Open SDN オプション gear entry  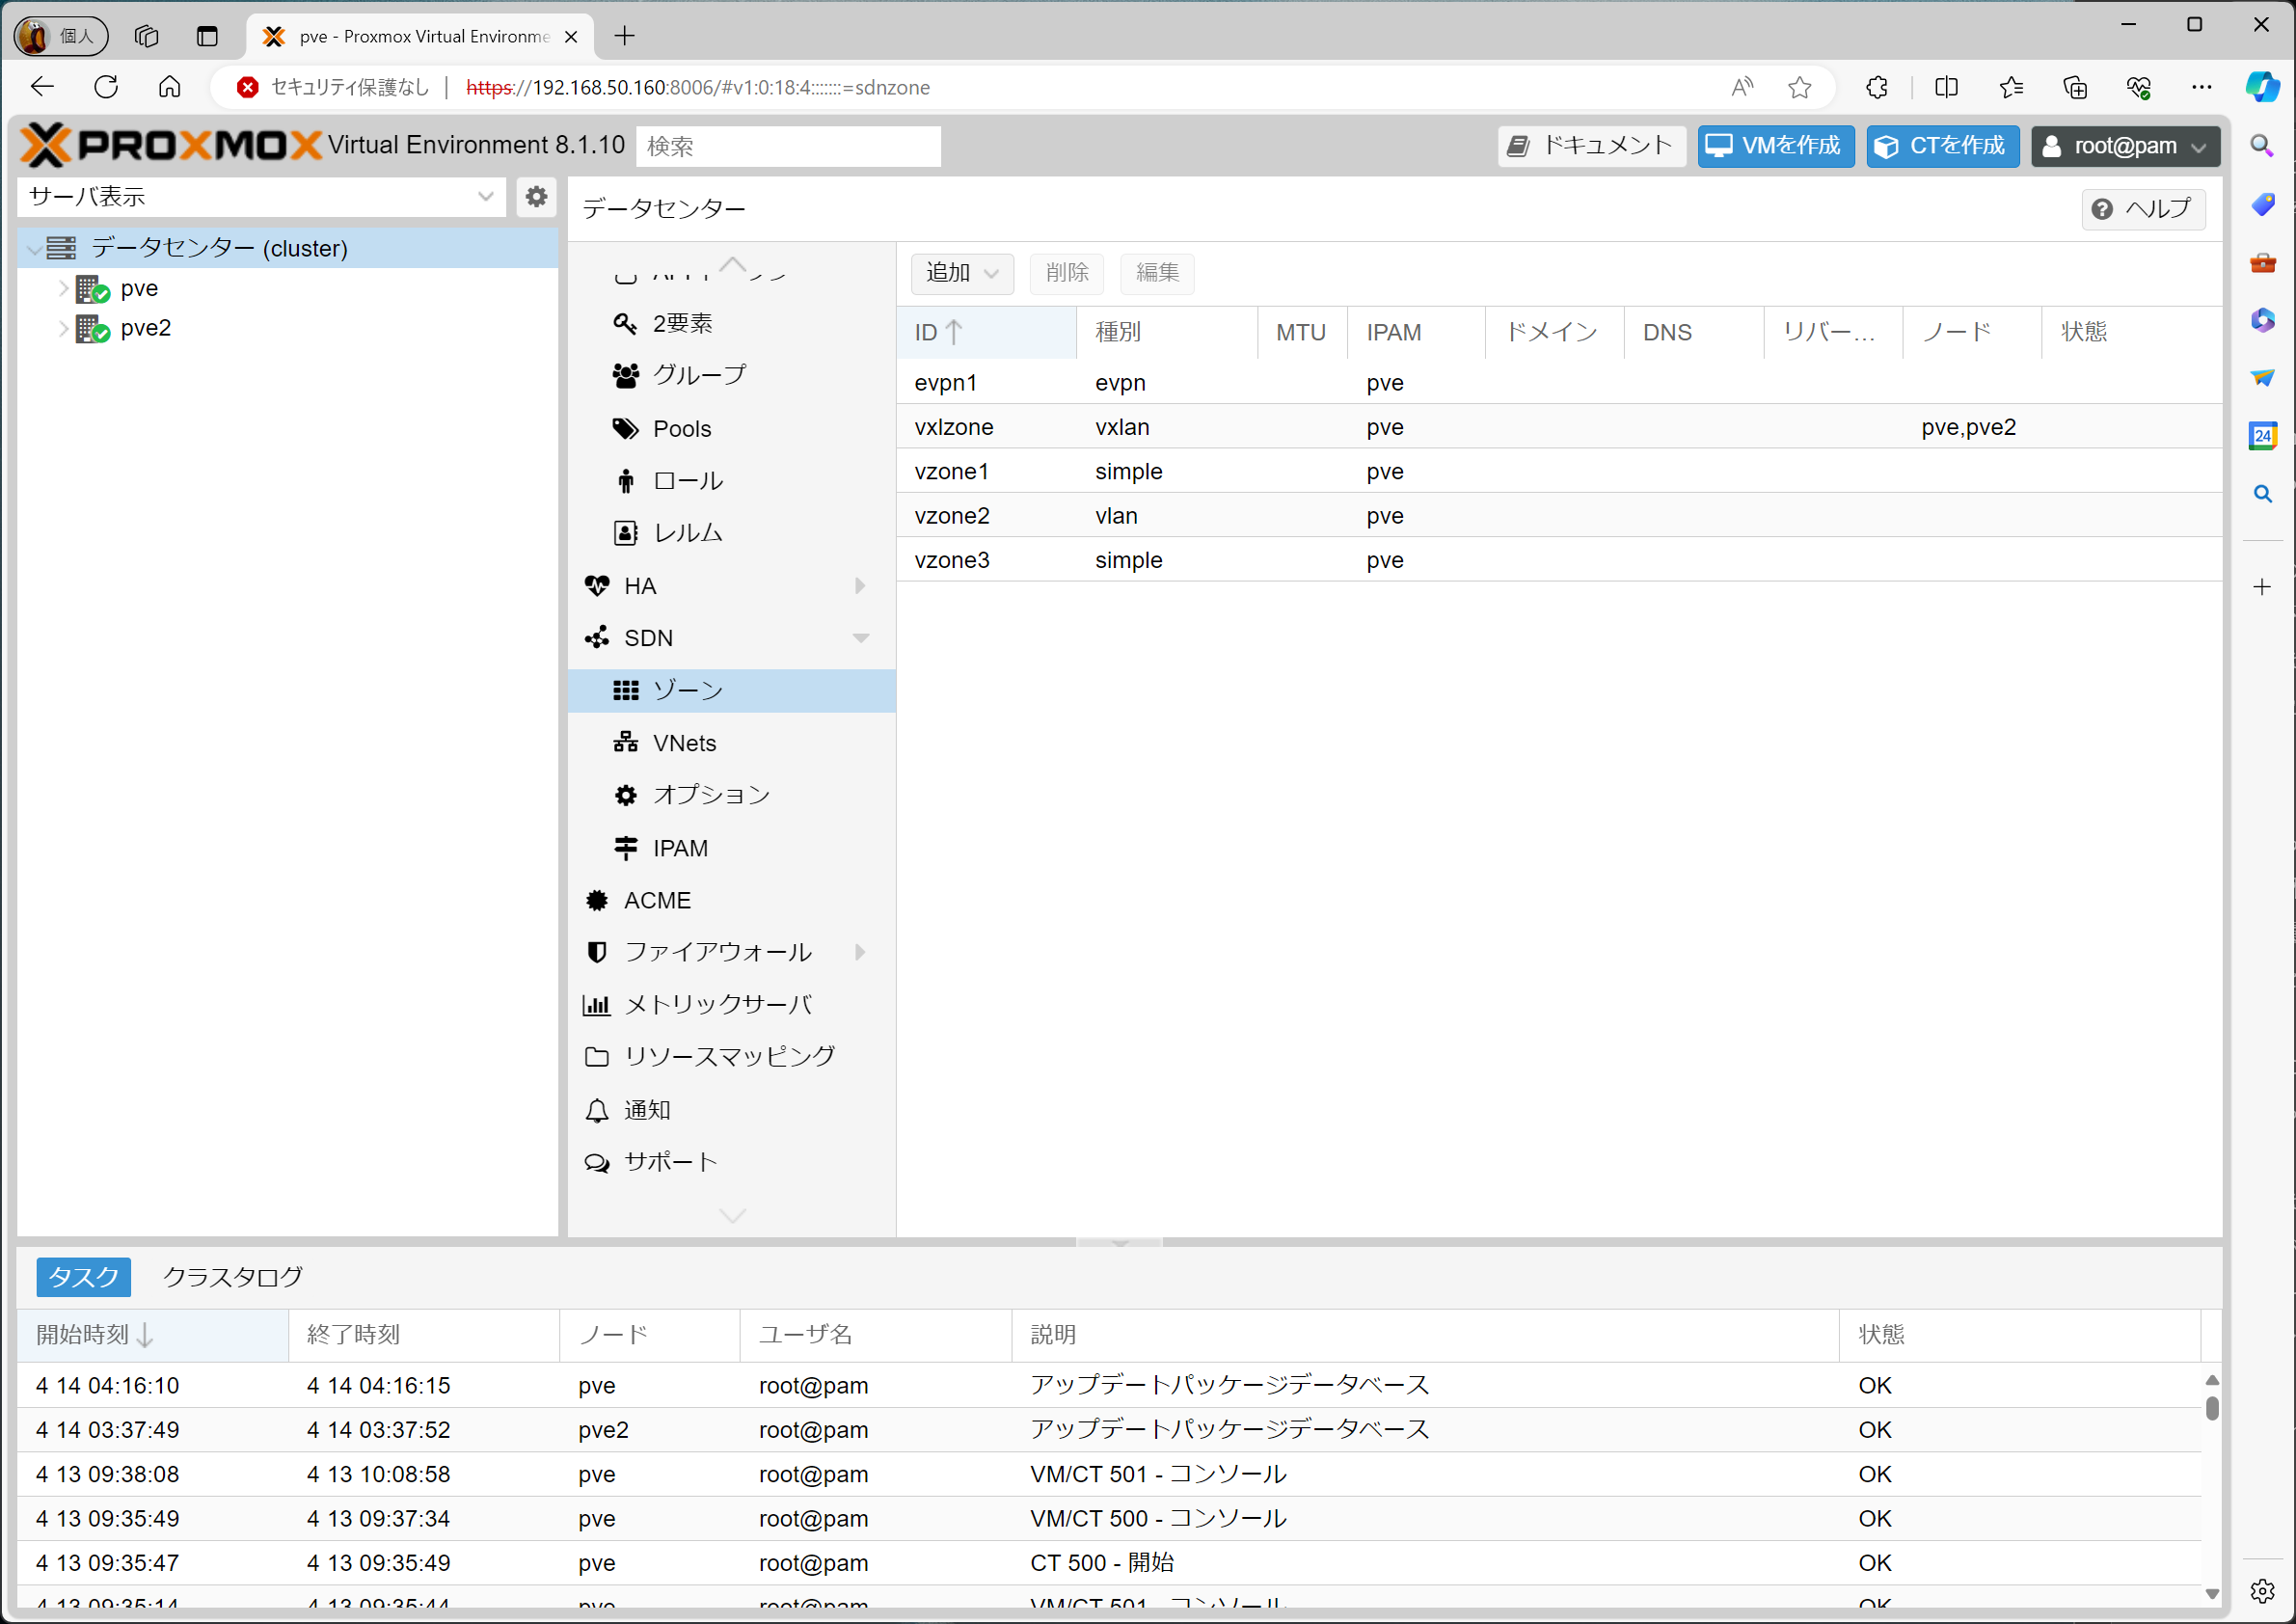(710, 795)
